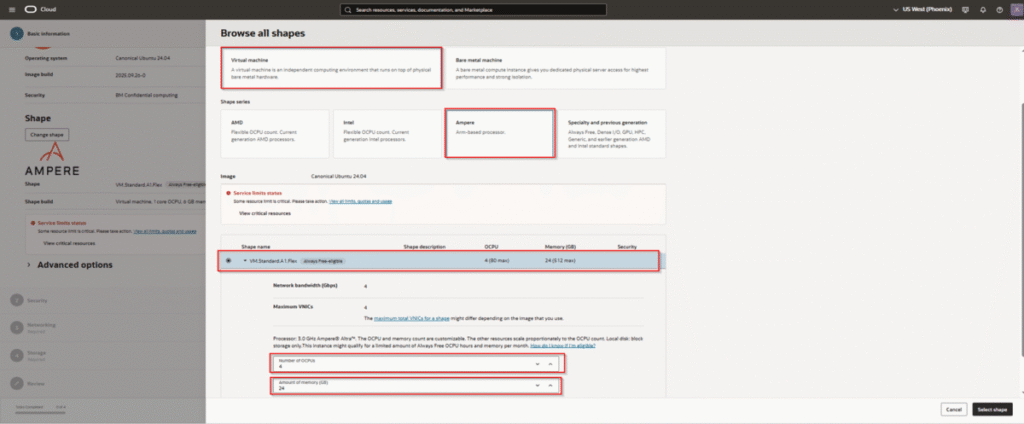Increase the Number of OCPUs with up arrow
1024x424 pixels.
[550, 363]
